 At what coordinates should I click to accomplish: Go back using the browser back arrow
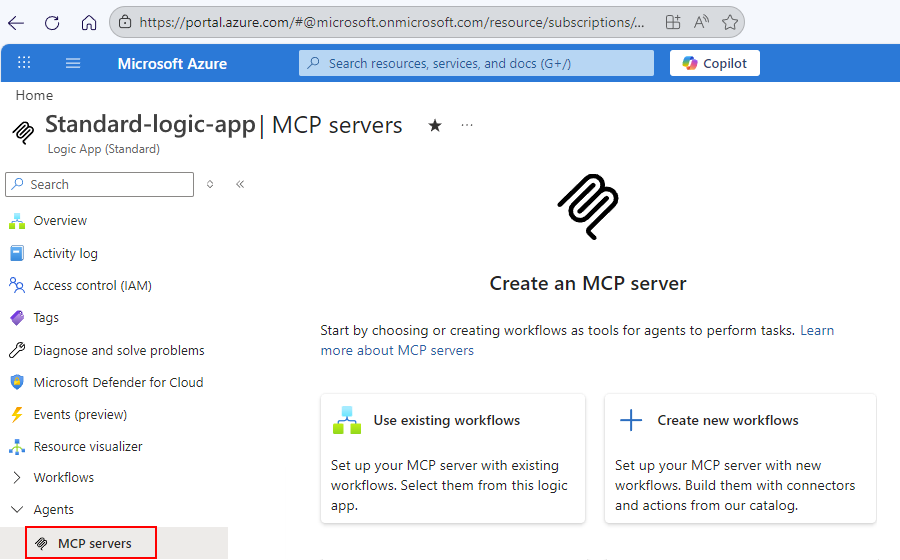pyautogui.click(x=16, y=23)
